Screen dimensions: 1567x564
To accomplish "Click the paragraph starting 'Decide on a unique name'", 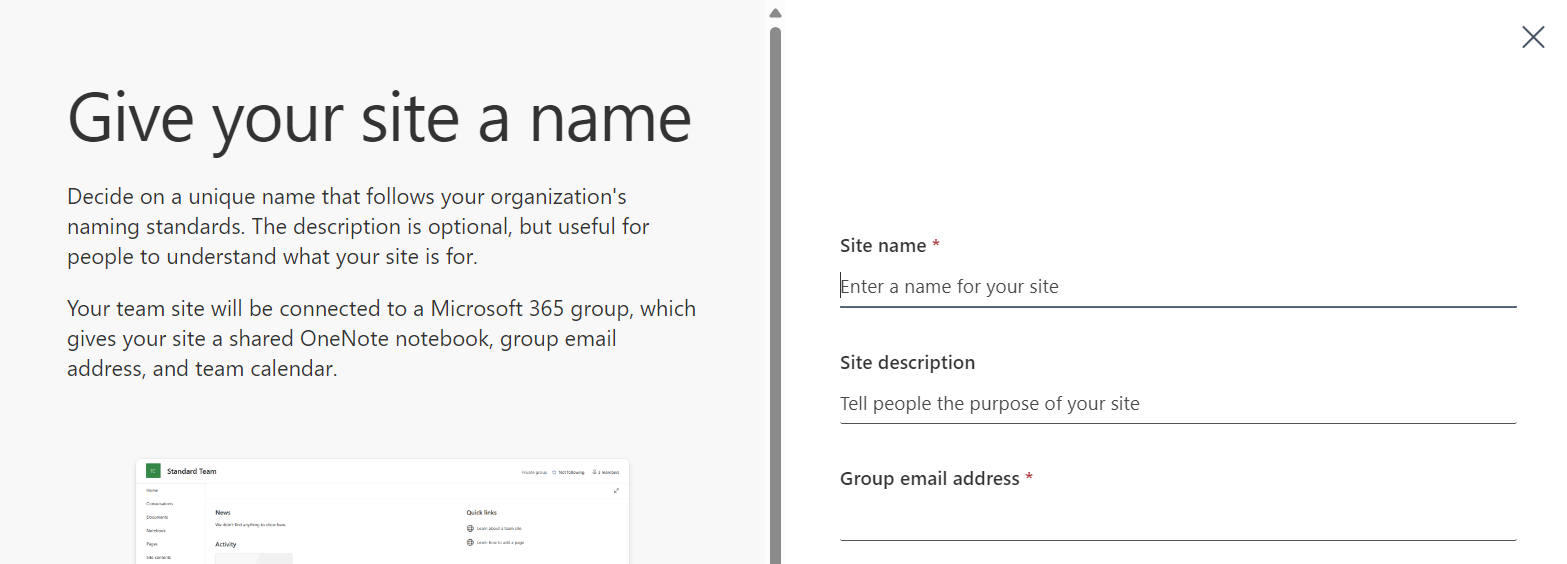I will (x=358, y=227).
